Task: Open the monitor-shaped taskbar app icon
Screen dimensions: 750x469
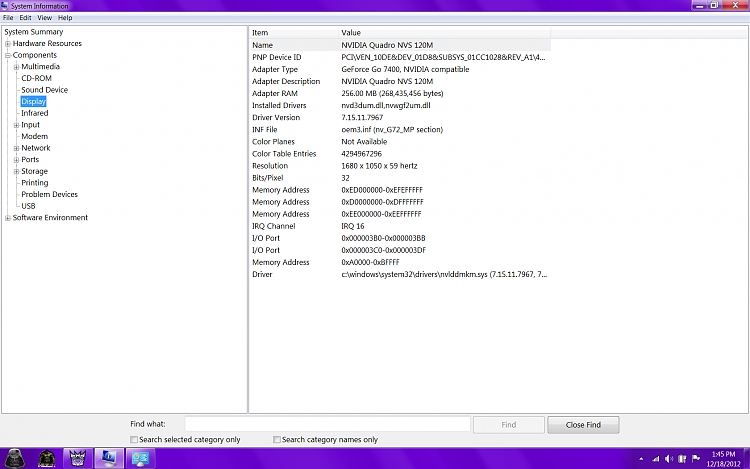Action: (x=141, y=458)
